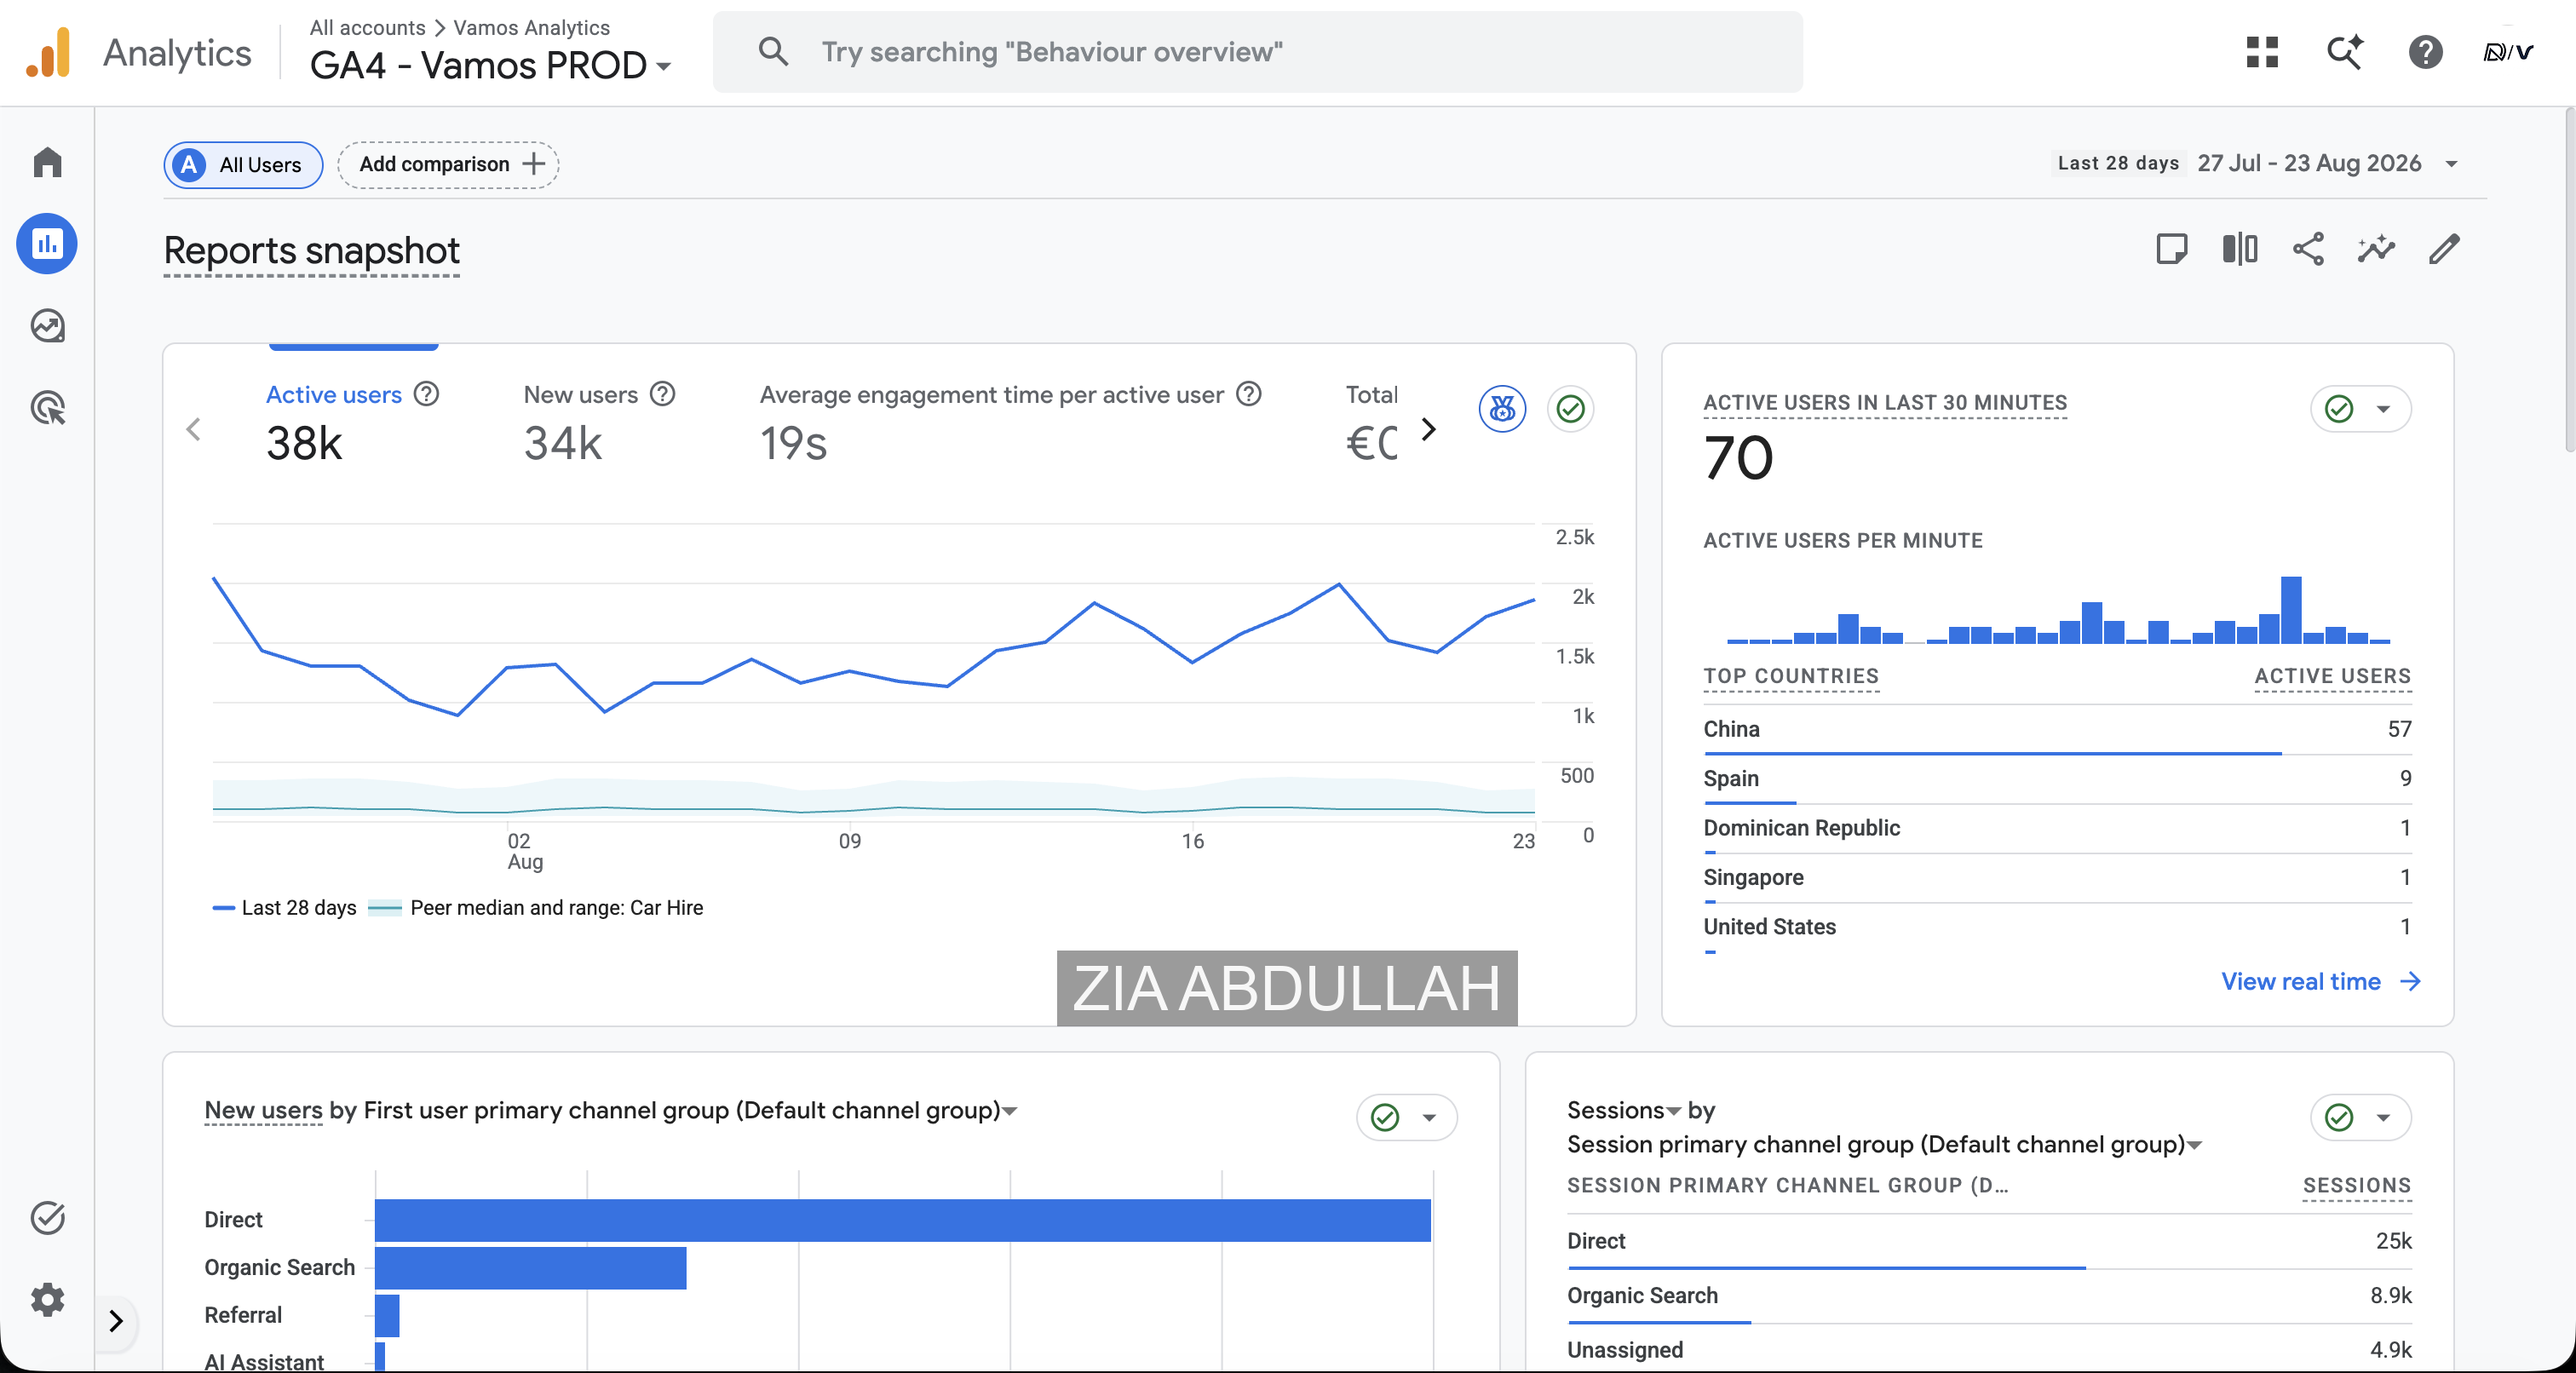This screenshot has width=2576, height=1373.
Task: Click the Direct bar in New users chart
Action: (903, 1220)
